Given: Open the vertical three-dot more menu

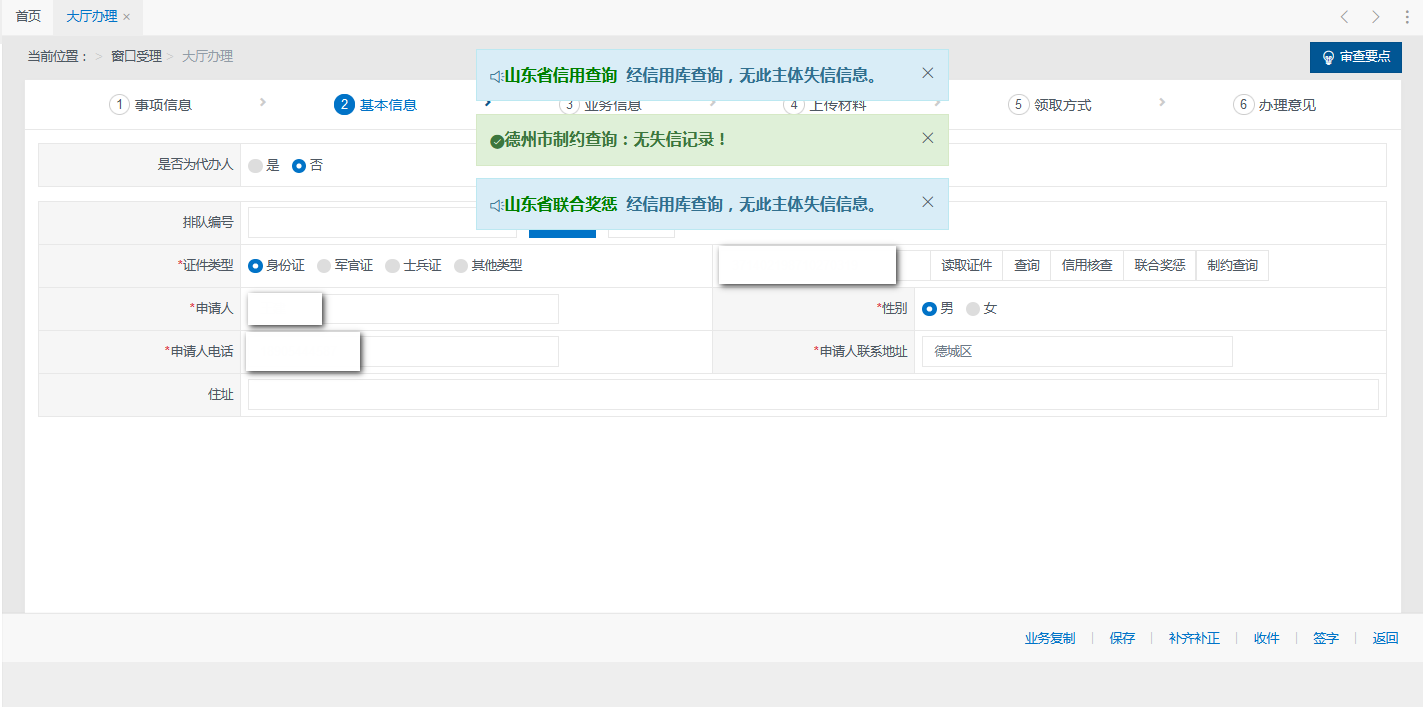Looking at the screenshot, I should (x=1407, y=17).
